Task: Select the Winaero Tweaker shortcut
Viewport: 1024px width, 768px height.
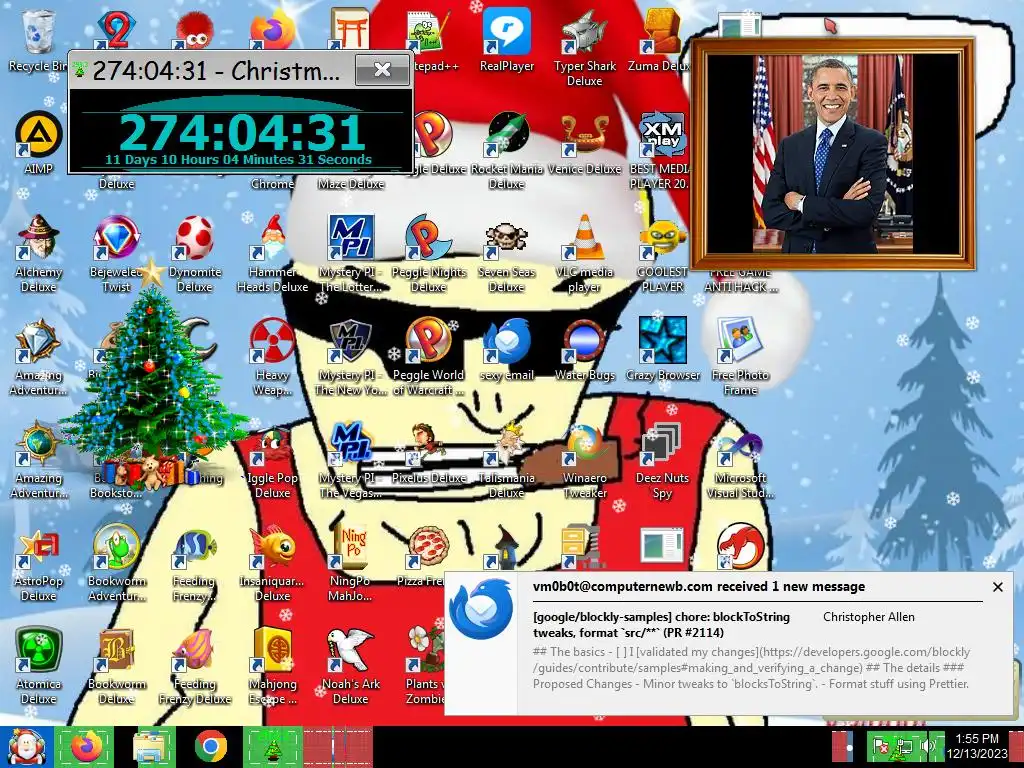Action: (x=584, y=460)
